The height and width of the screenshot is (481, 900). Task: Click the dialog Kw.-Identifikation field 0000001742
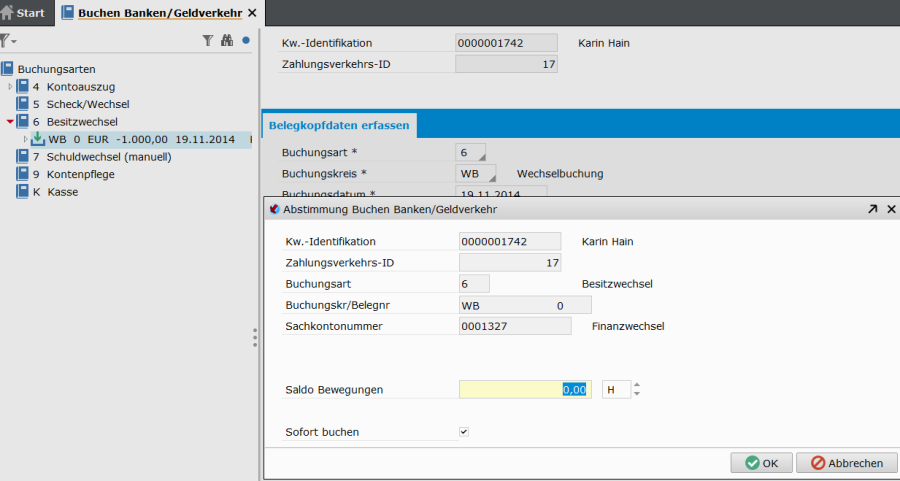pos(510,242)
